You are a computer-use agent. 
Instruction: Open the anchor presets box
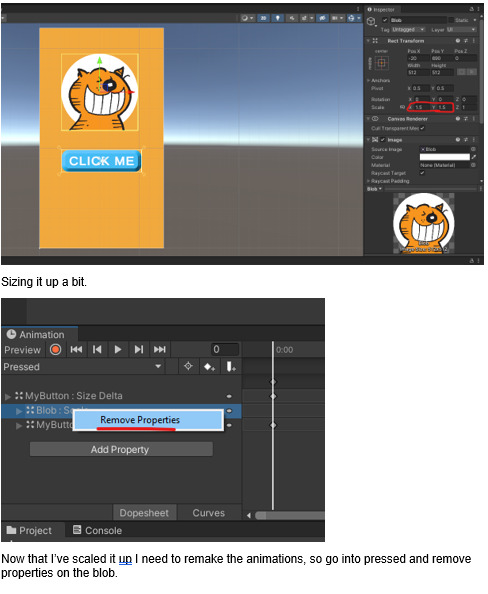pos(382,63)
